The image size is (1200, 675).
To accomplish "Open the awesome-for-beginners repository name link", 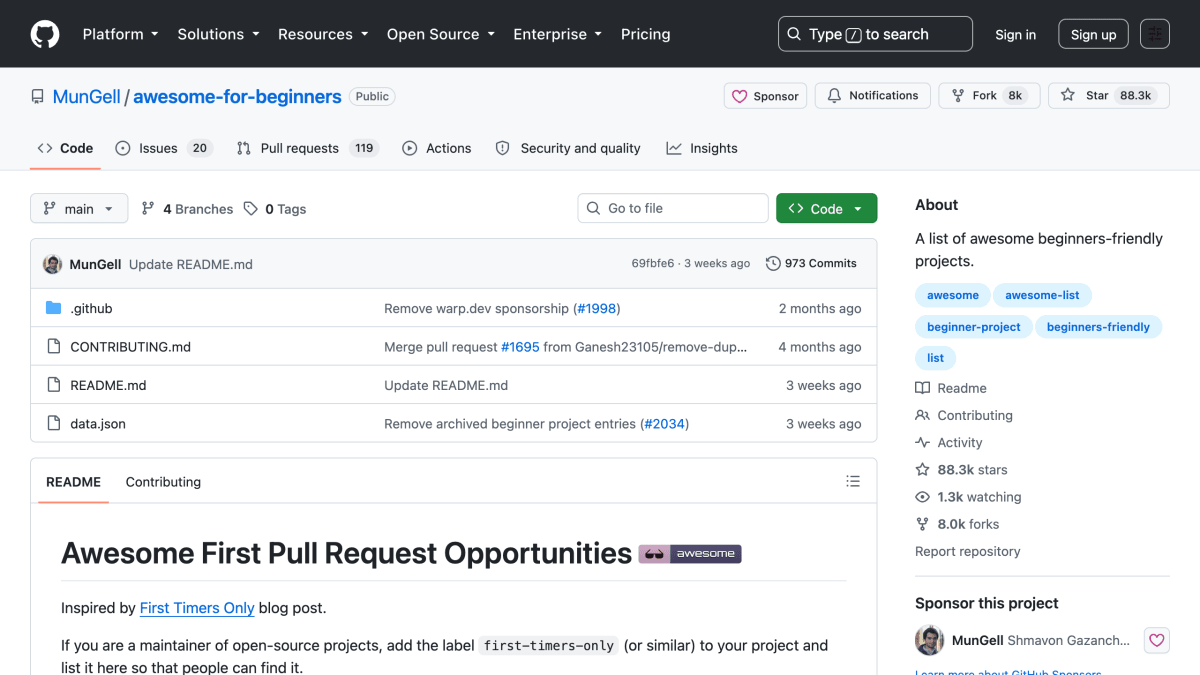I will [x=237, y=97].
